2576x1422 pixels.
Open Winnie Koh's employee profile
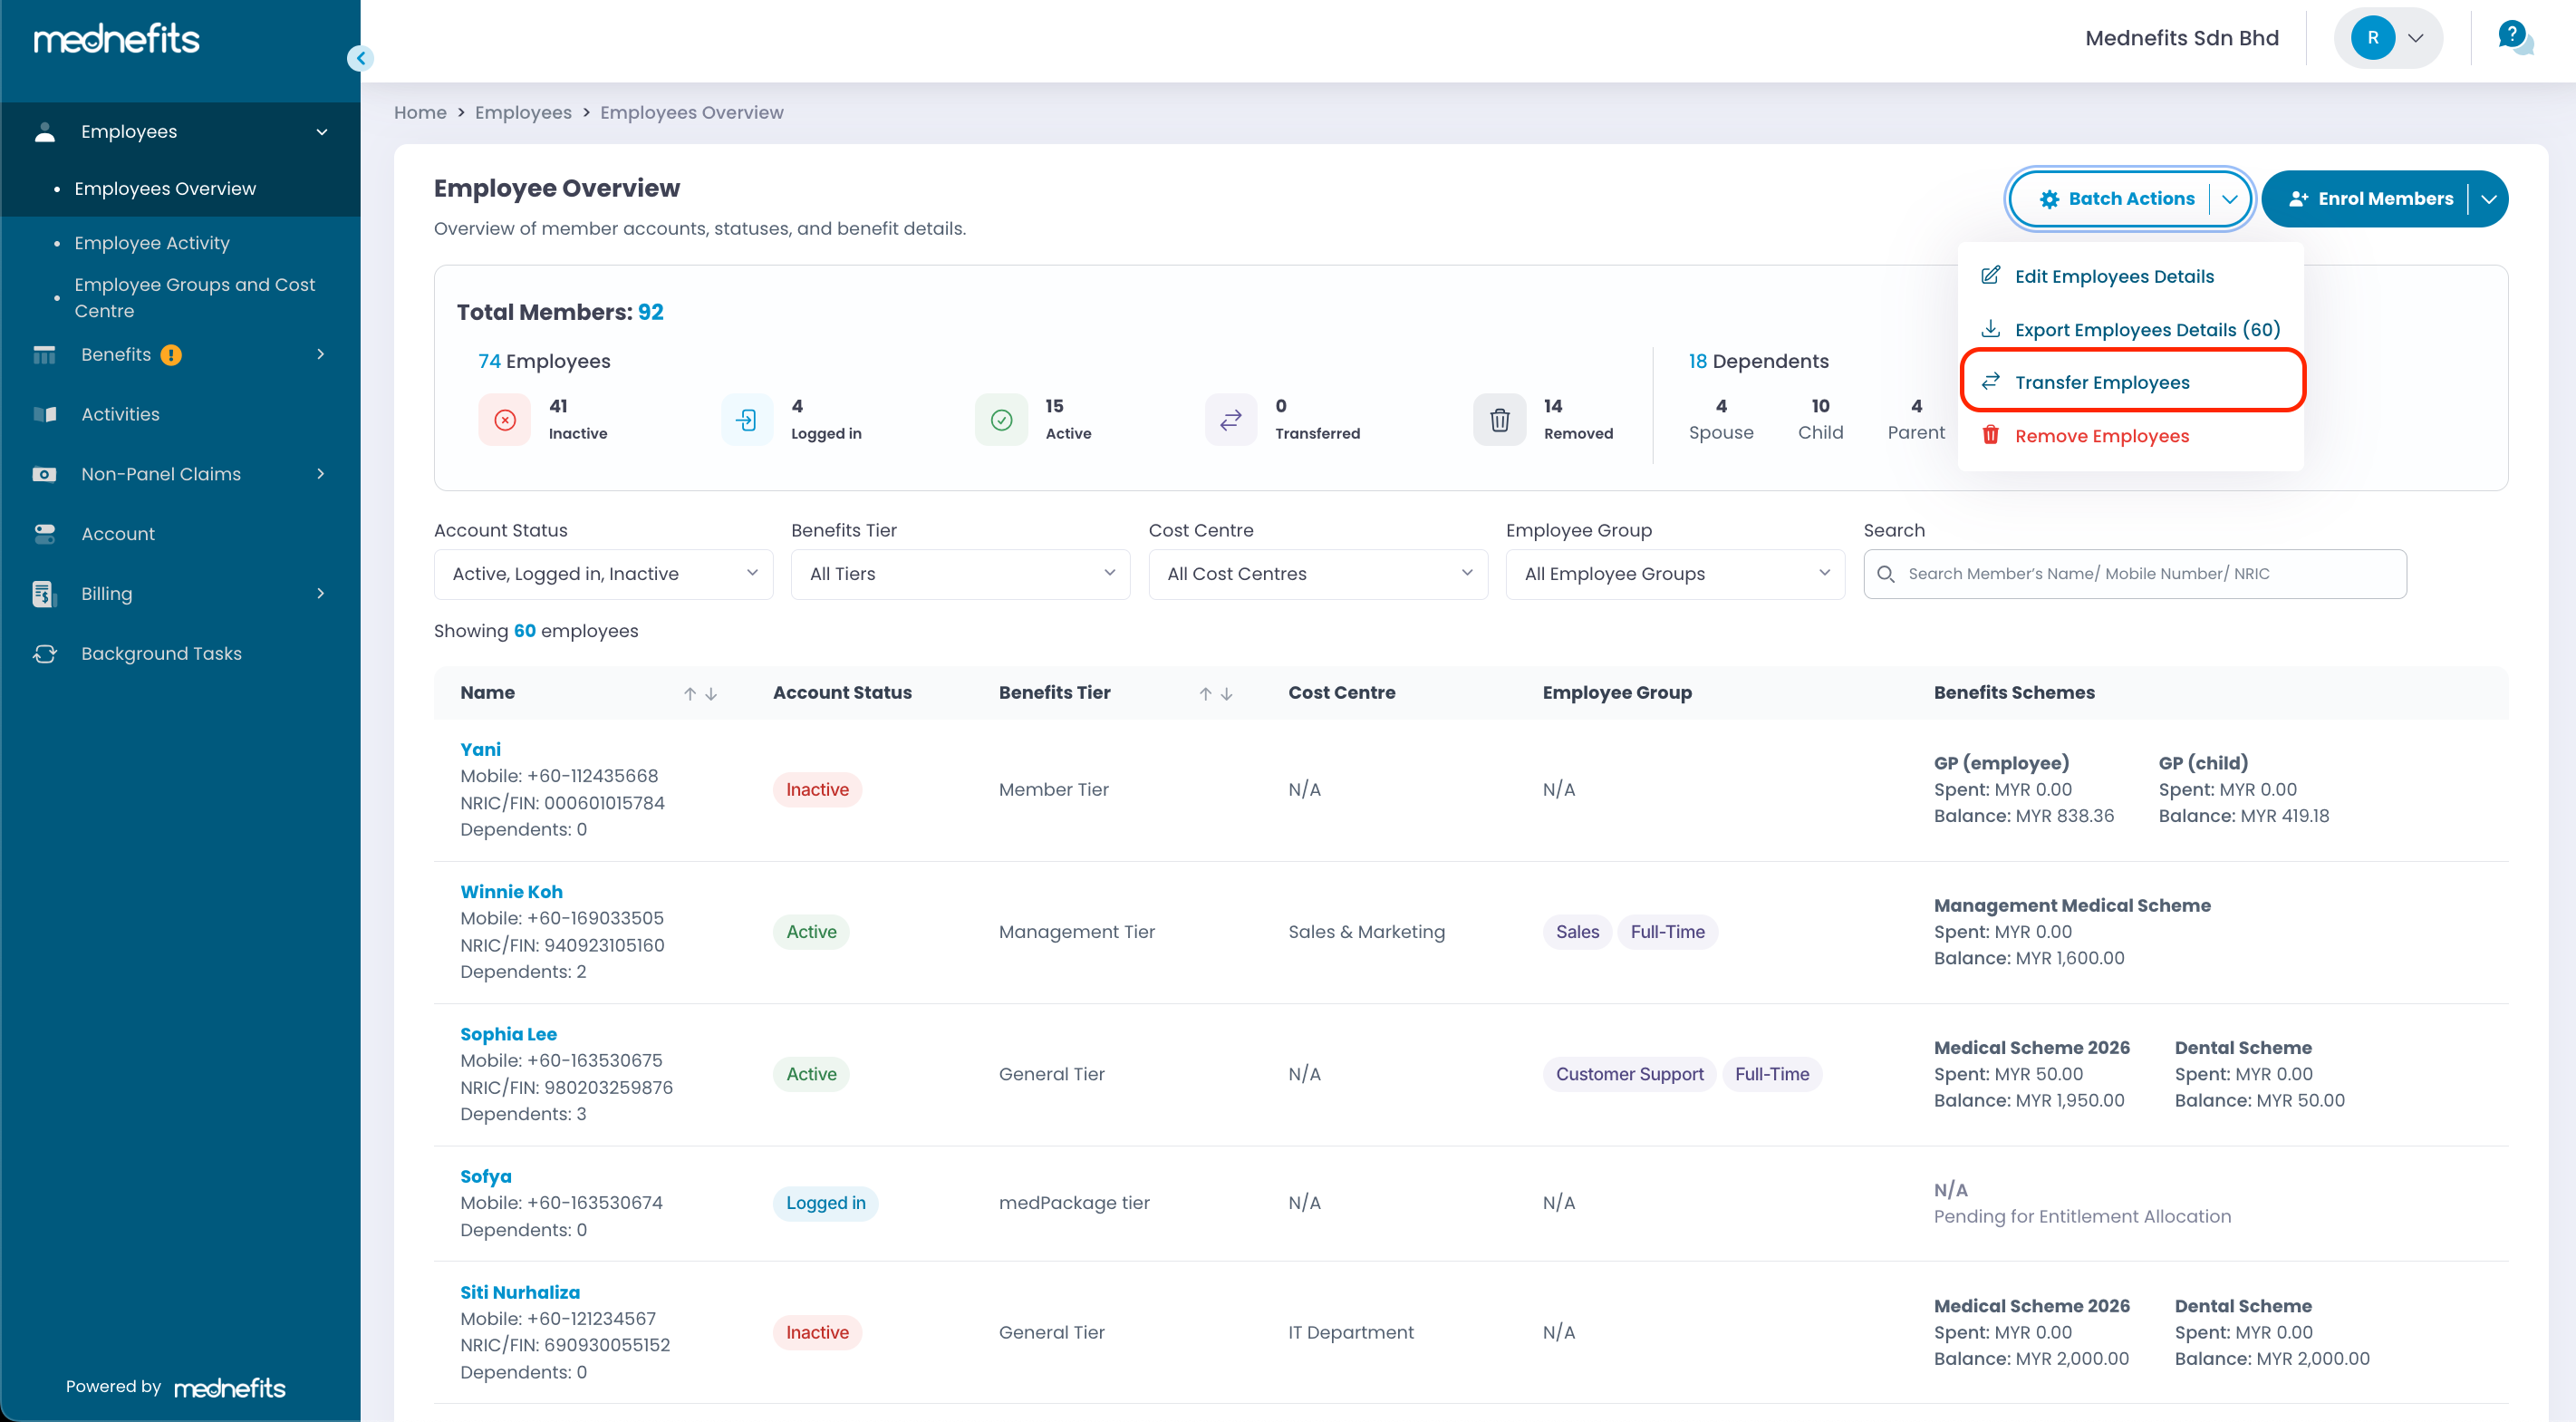511,891
